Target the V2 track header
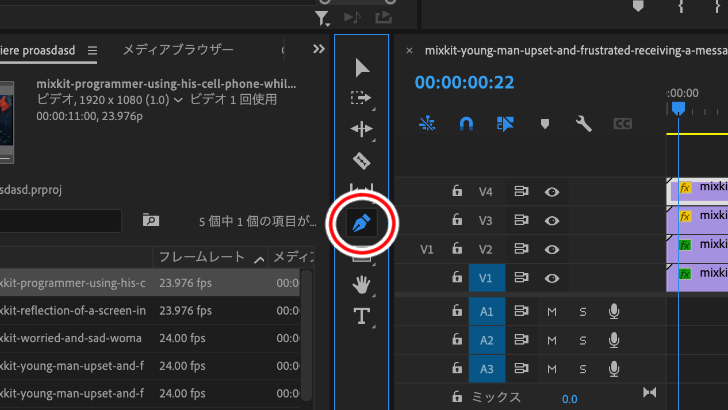The width and height of the screenshot is (728, 410). click(486, 249)
